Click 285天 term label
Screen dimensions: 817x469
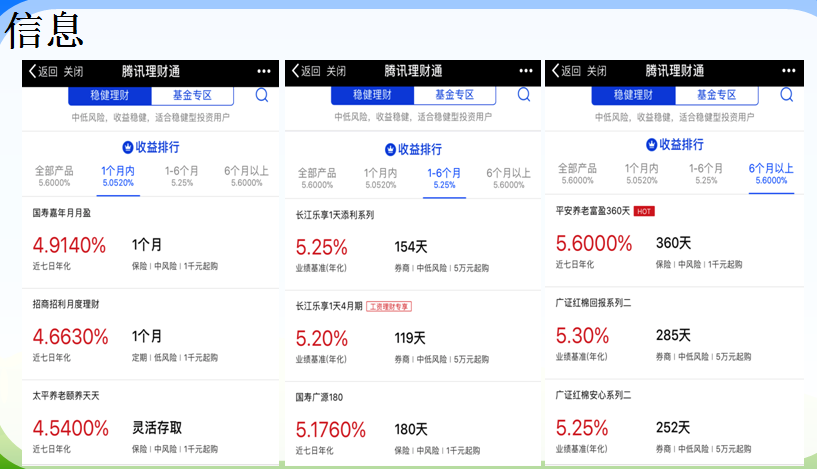click(673, 335)
